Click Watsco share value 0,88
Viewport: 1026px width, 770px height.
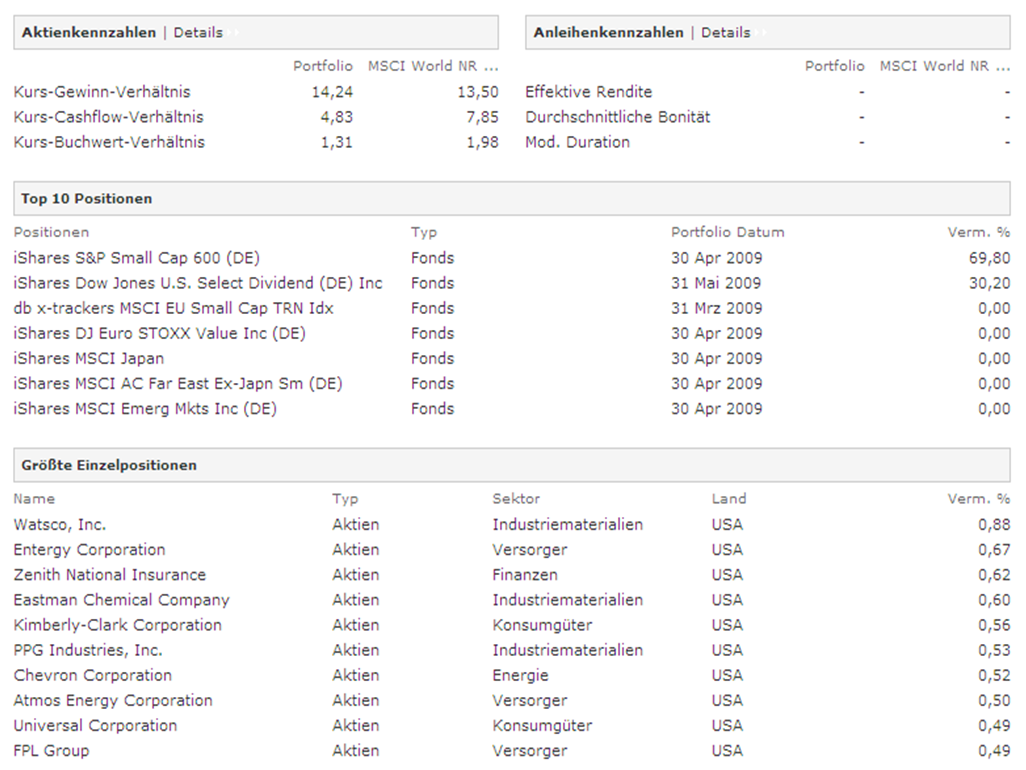coord(994,525)
